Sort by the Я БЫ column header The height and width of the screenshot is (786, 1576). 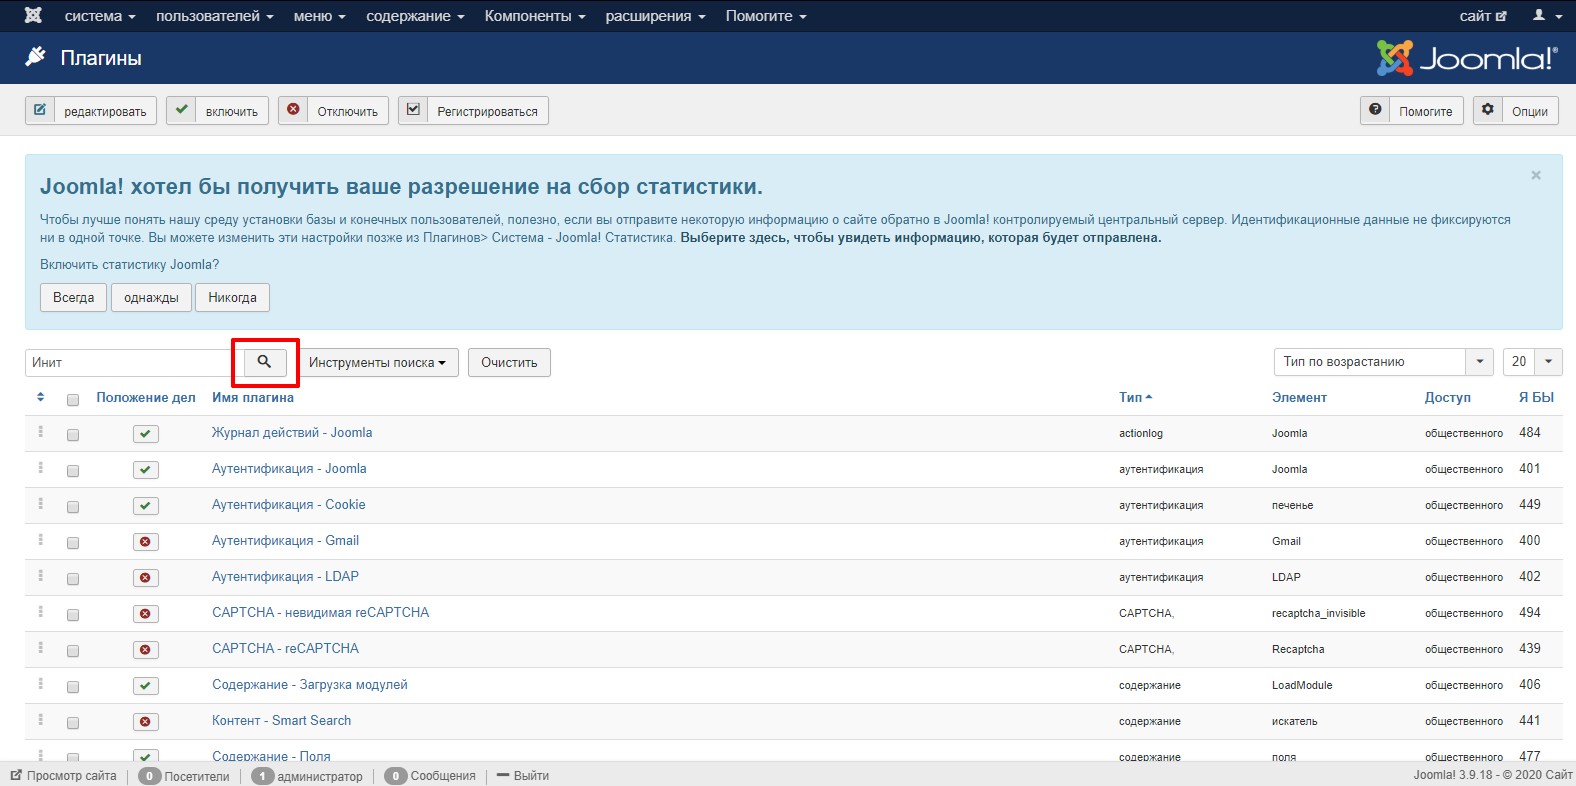coord(1536,397)
